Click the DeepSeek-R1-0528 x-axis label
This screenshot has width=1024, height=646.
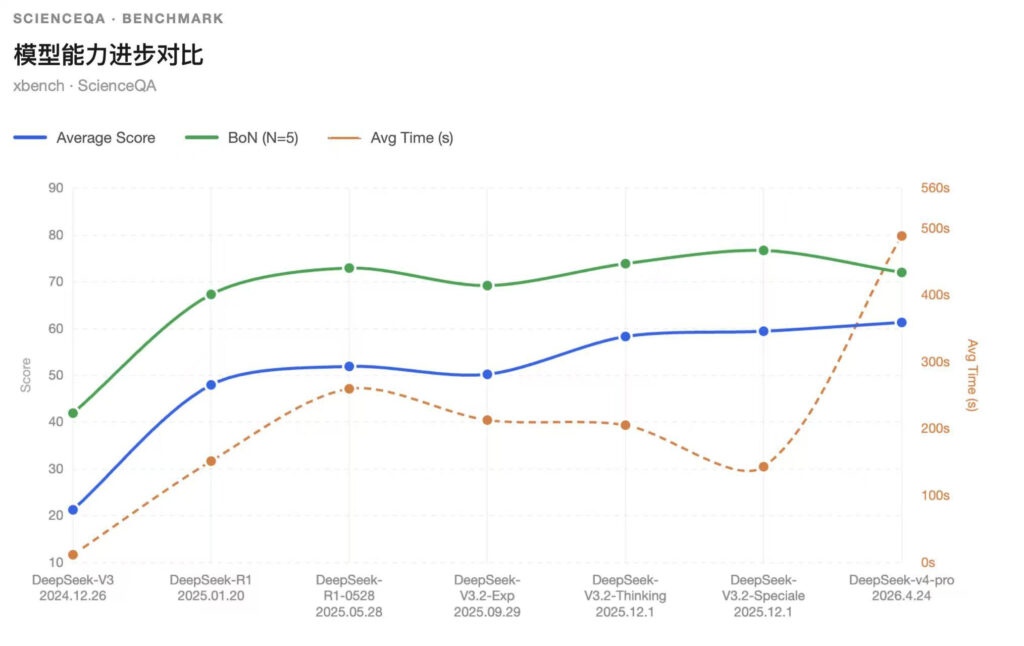click(x=349, y=596)
